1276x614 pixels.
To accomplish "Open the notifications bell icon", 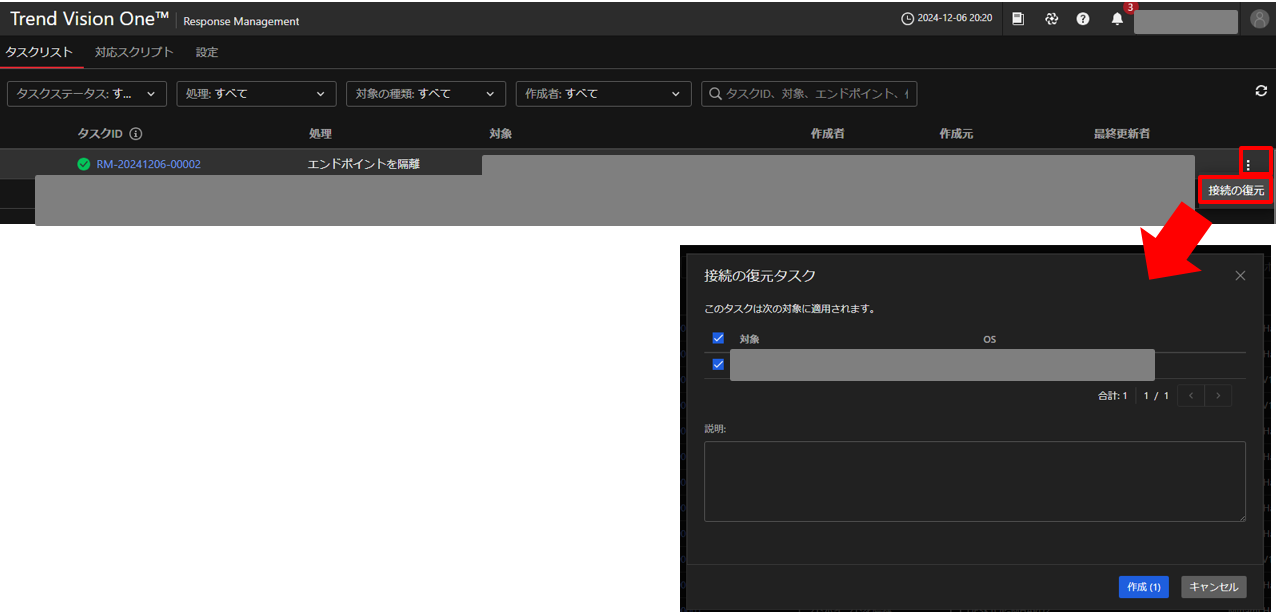I will tap(1117, 19).
